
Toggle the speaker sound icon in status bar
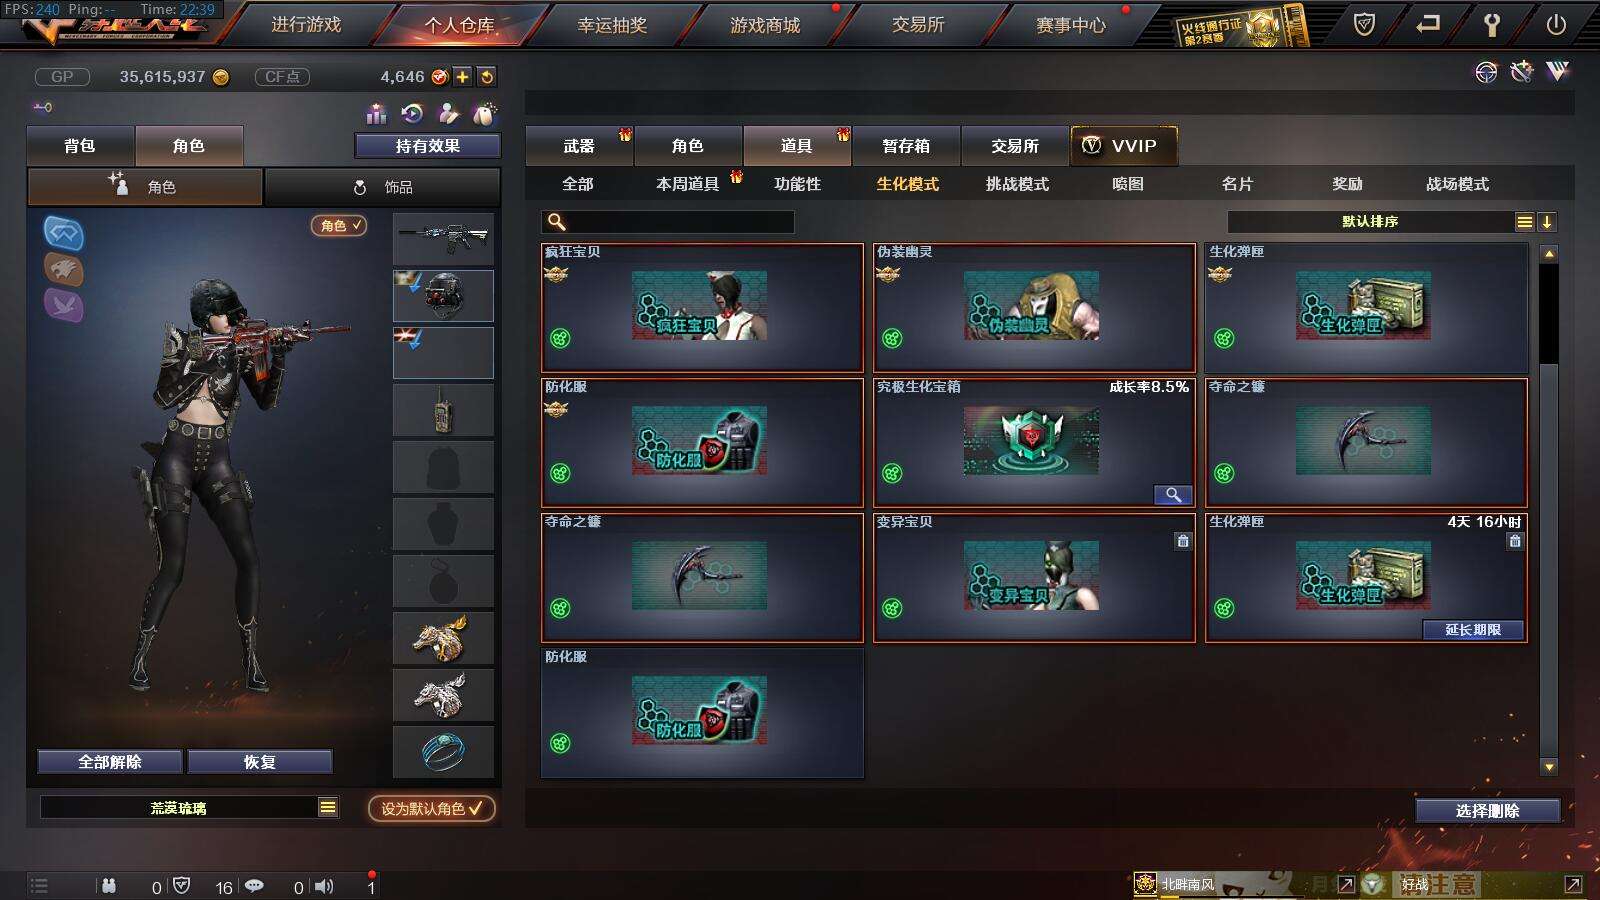[324, 886]
